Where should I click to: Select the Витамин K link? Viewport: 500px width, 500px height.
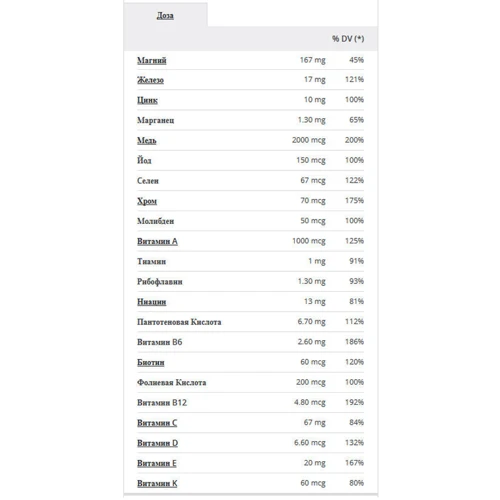(x=157, y=483)
